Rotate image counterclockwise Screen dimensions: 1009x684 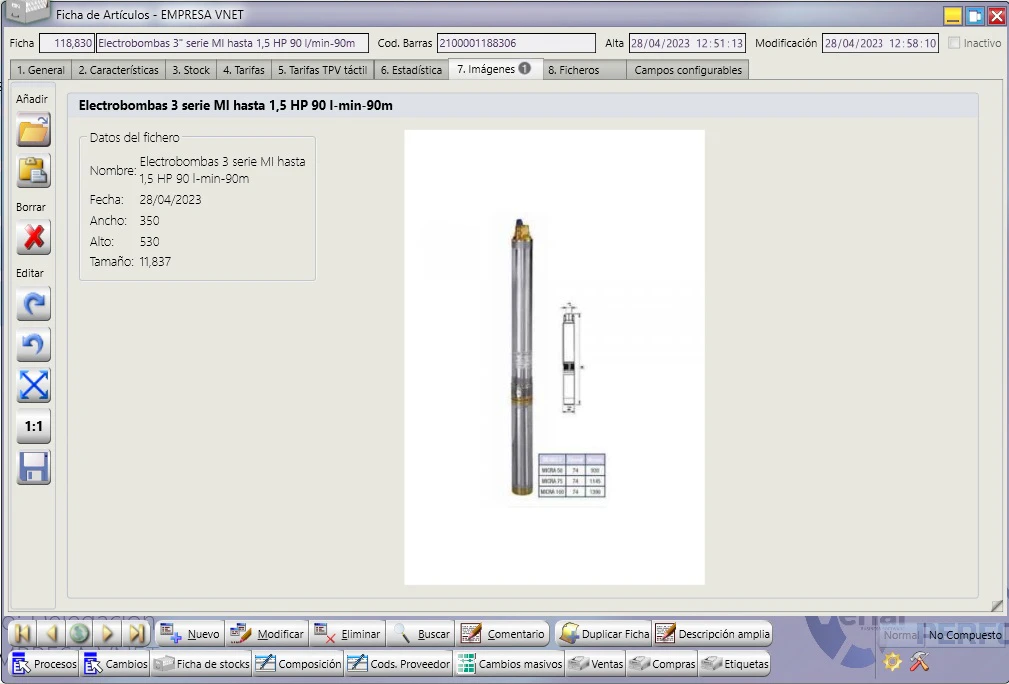coord(33,344)
